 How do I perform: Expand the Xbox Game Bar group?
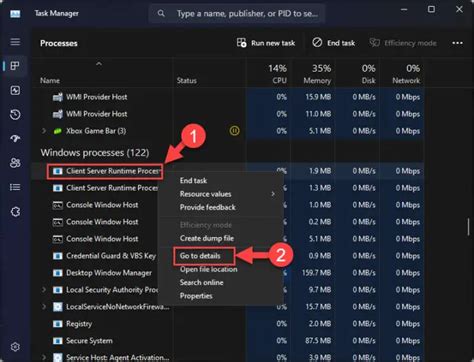44,131
